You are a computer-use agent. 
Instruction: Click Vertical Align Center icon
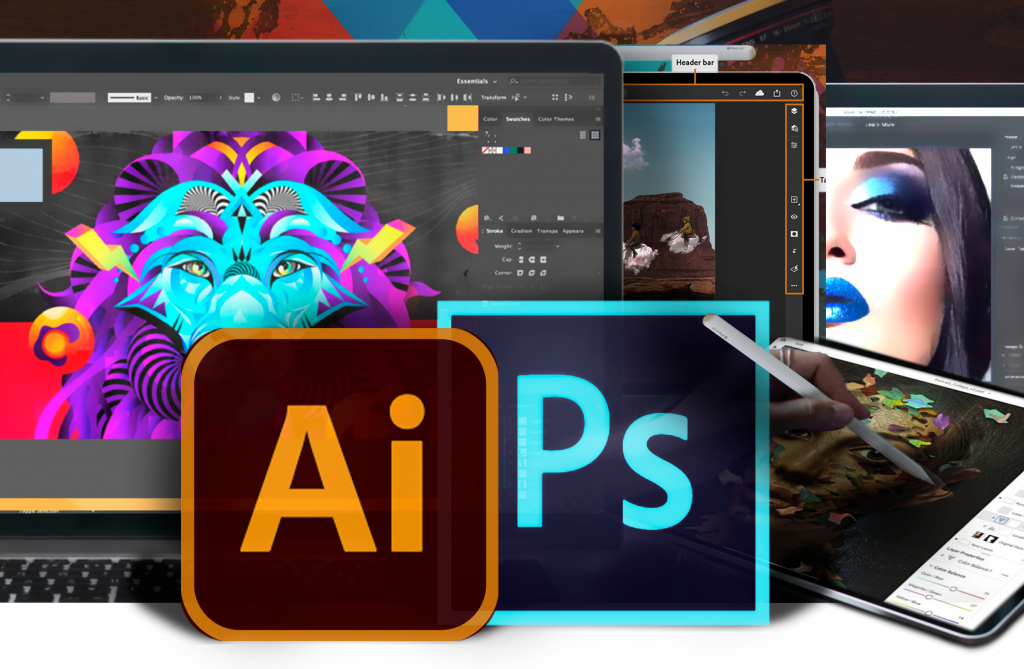coord(372,97)
